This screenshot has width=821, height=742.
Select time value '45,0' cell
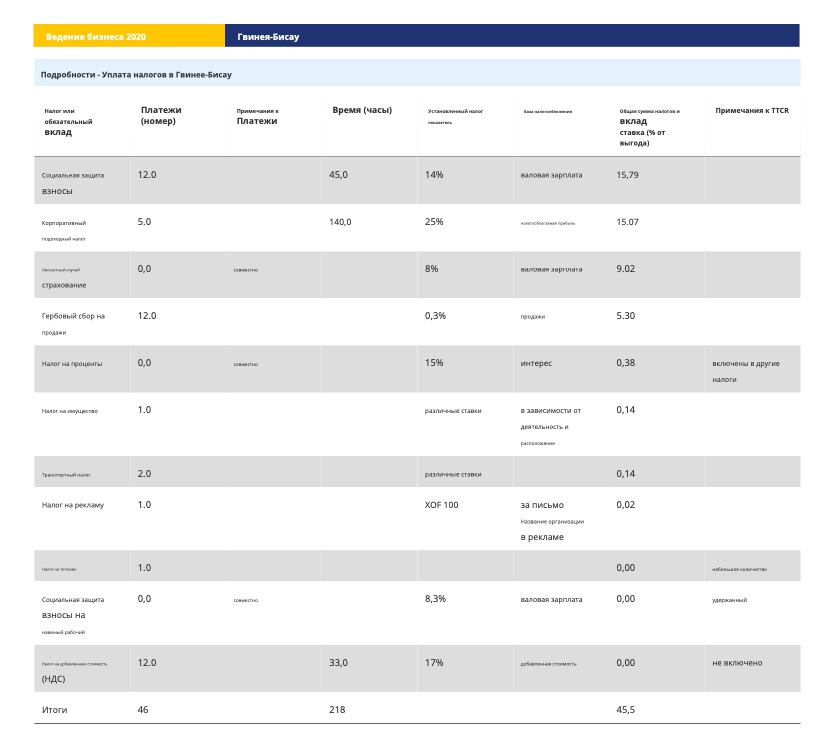338,175
